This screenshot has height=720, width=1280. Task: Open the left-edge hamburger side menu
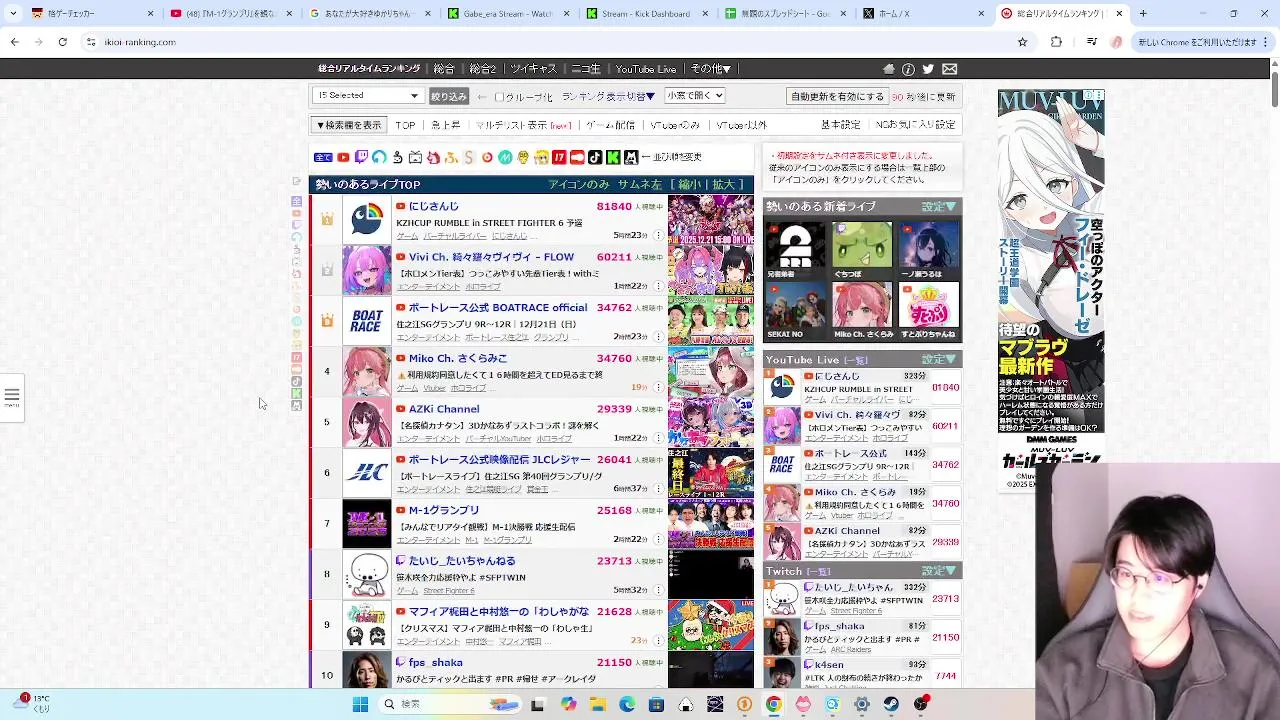click(12, 396)
